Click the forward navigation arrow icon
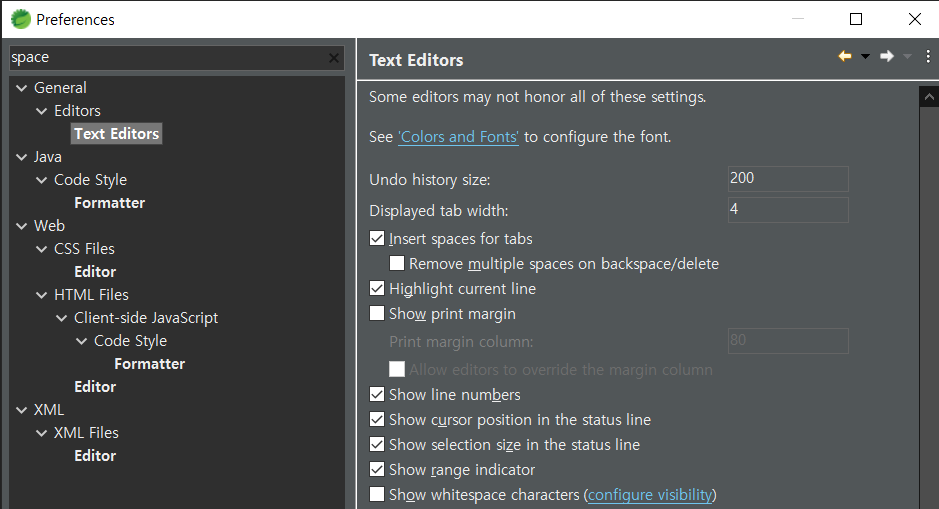Screen dimensions: 939x509 point(887,56)
